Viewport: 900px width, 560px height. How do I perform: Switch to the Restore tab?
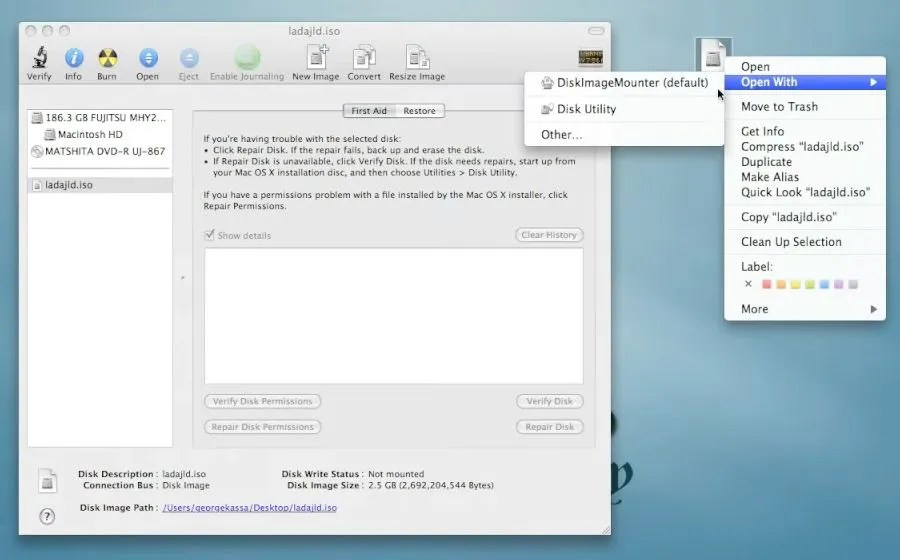[420, 111]
